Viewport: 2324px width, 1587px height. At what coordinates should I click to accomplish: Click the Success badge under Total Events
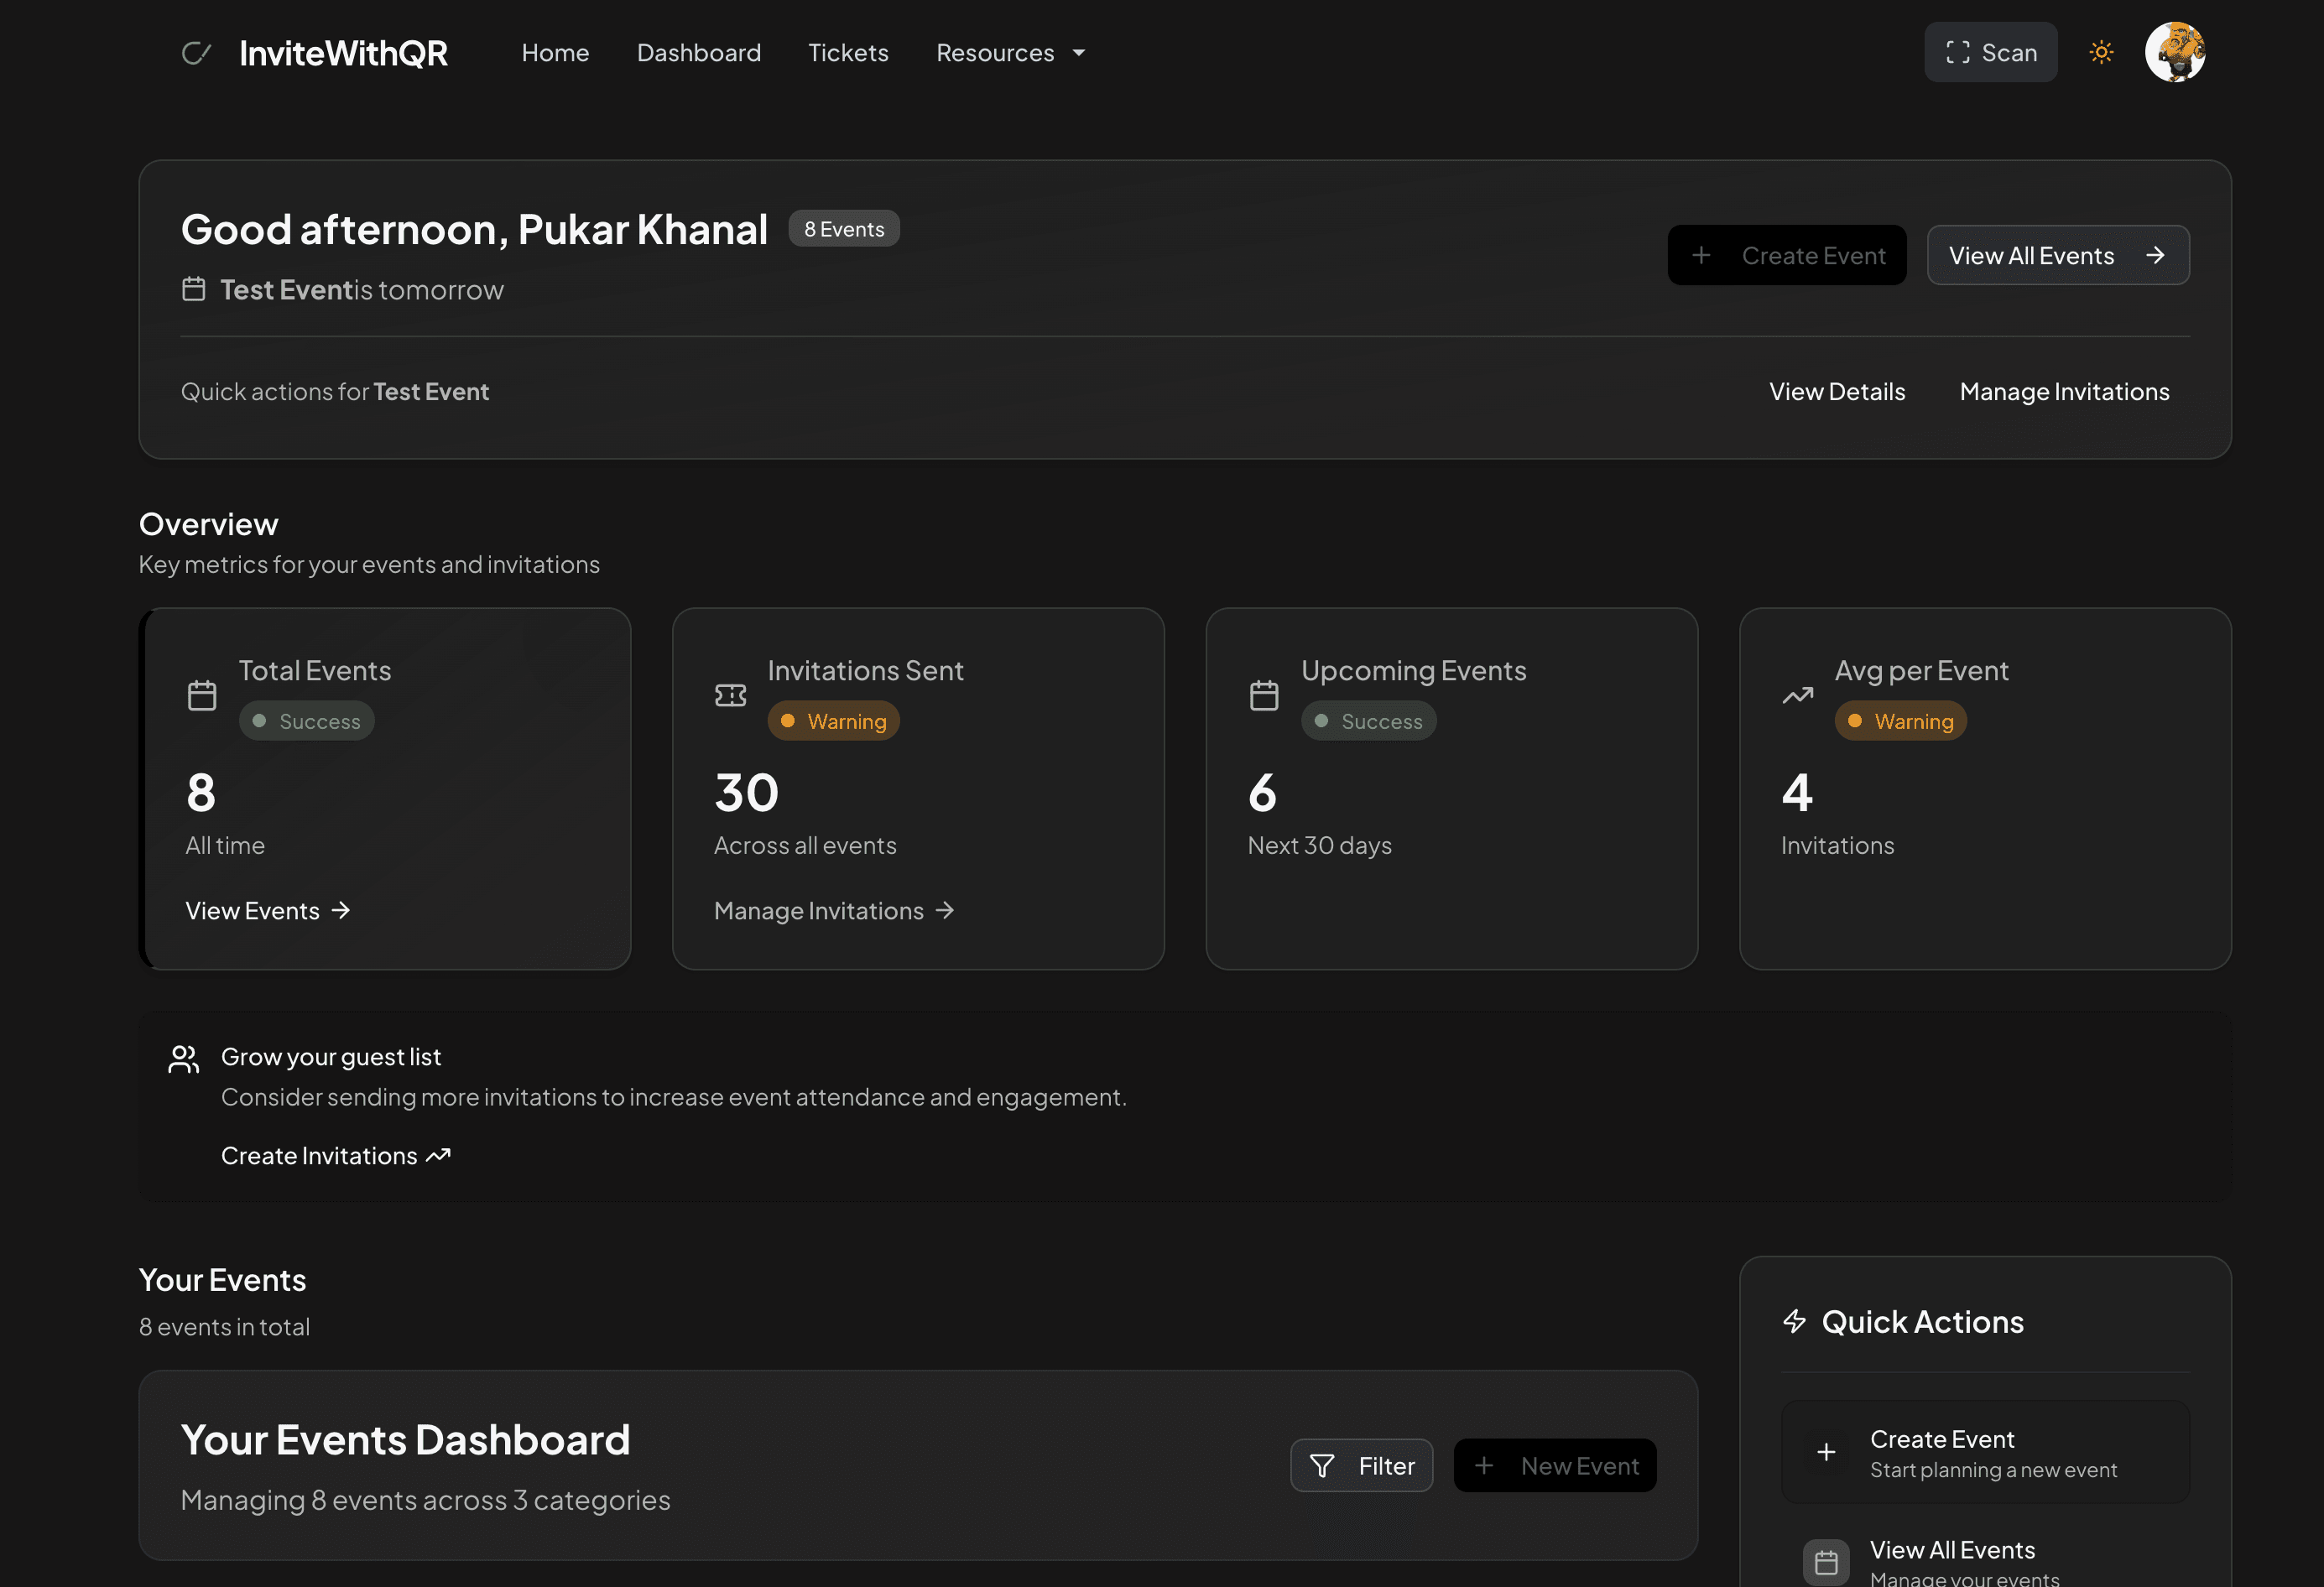pos(306,721)
